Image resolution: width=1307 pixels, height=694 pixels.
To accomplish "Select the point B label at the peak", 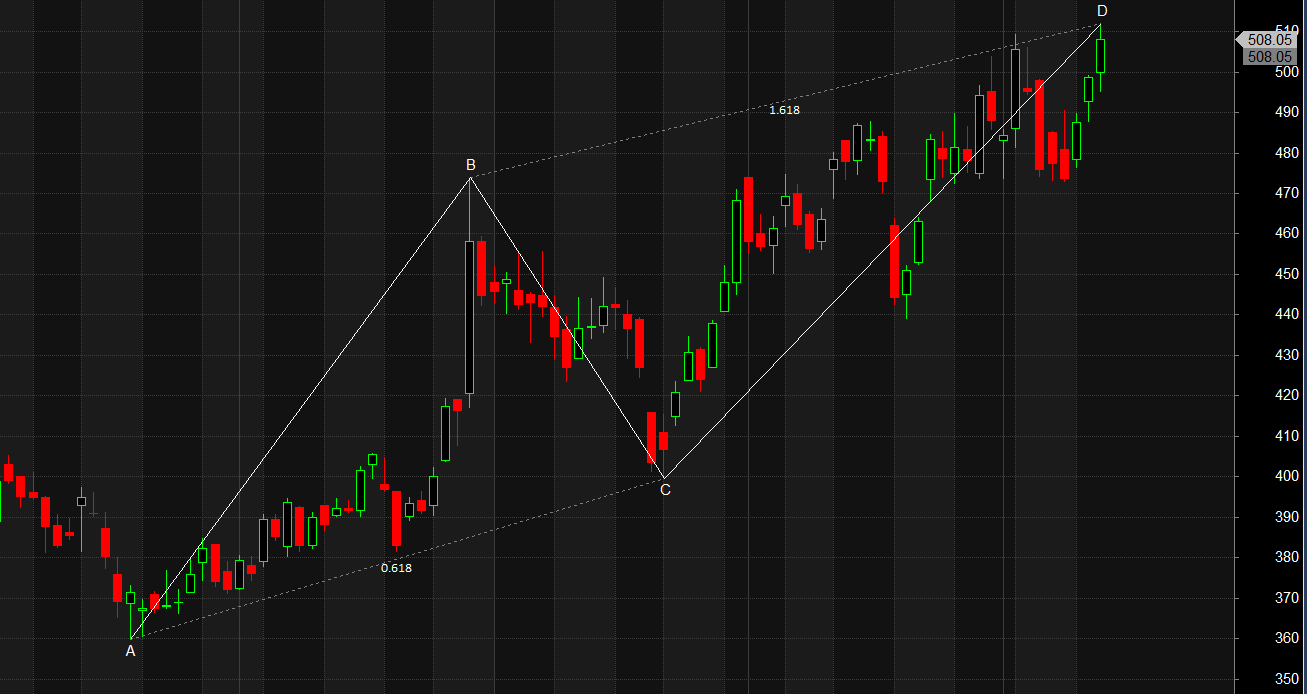I will coord(470,164).
